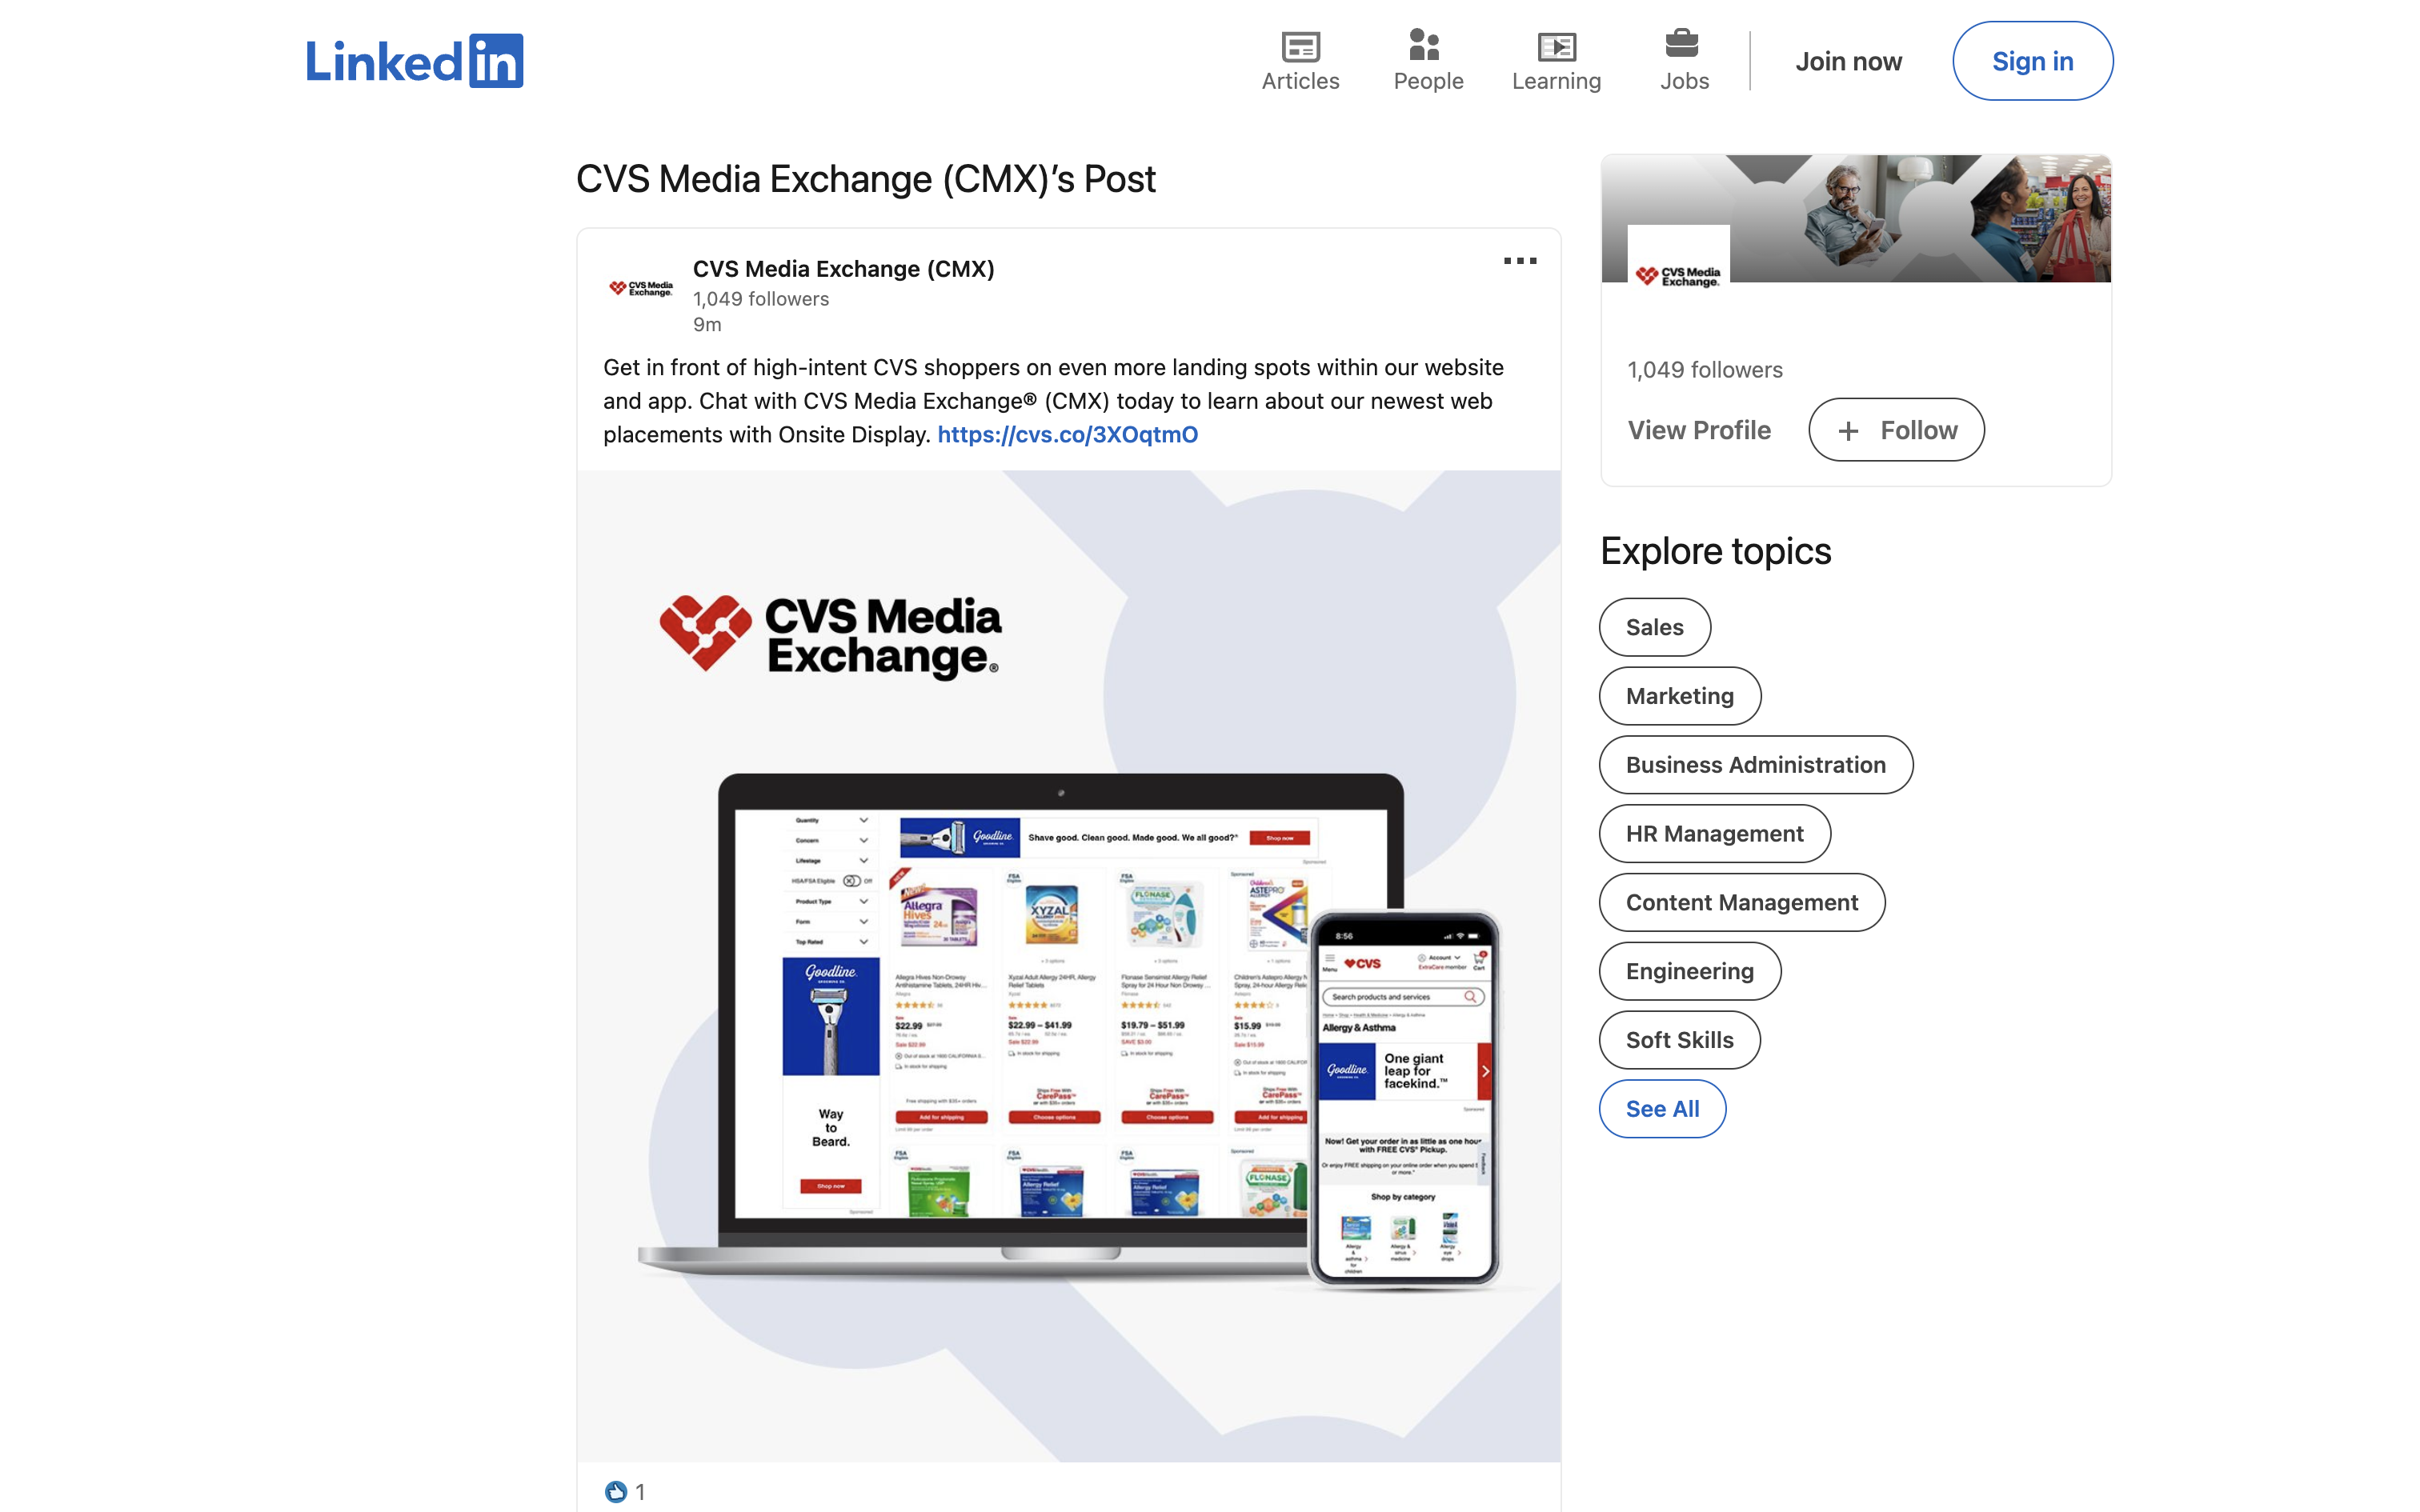Click the LinkedIn logo

coord(414,61)
